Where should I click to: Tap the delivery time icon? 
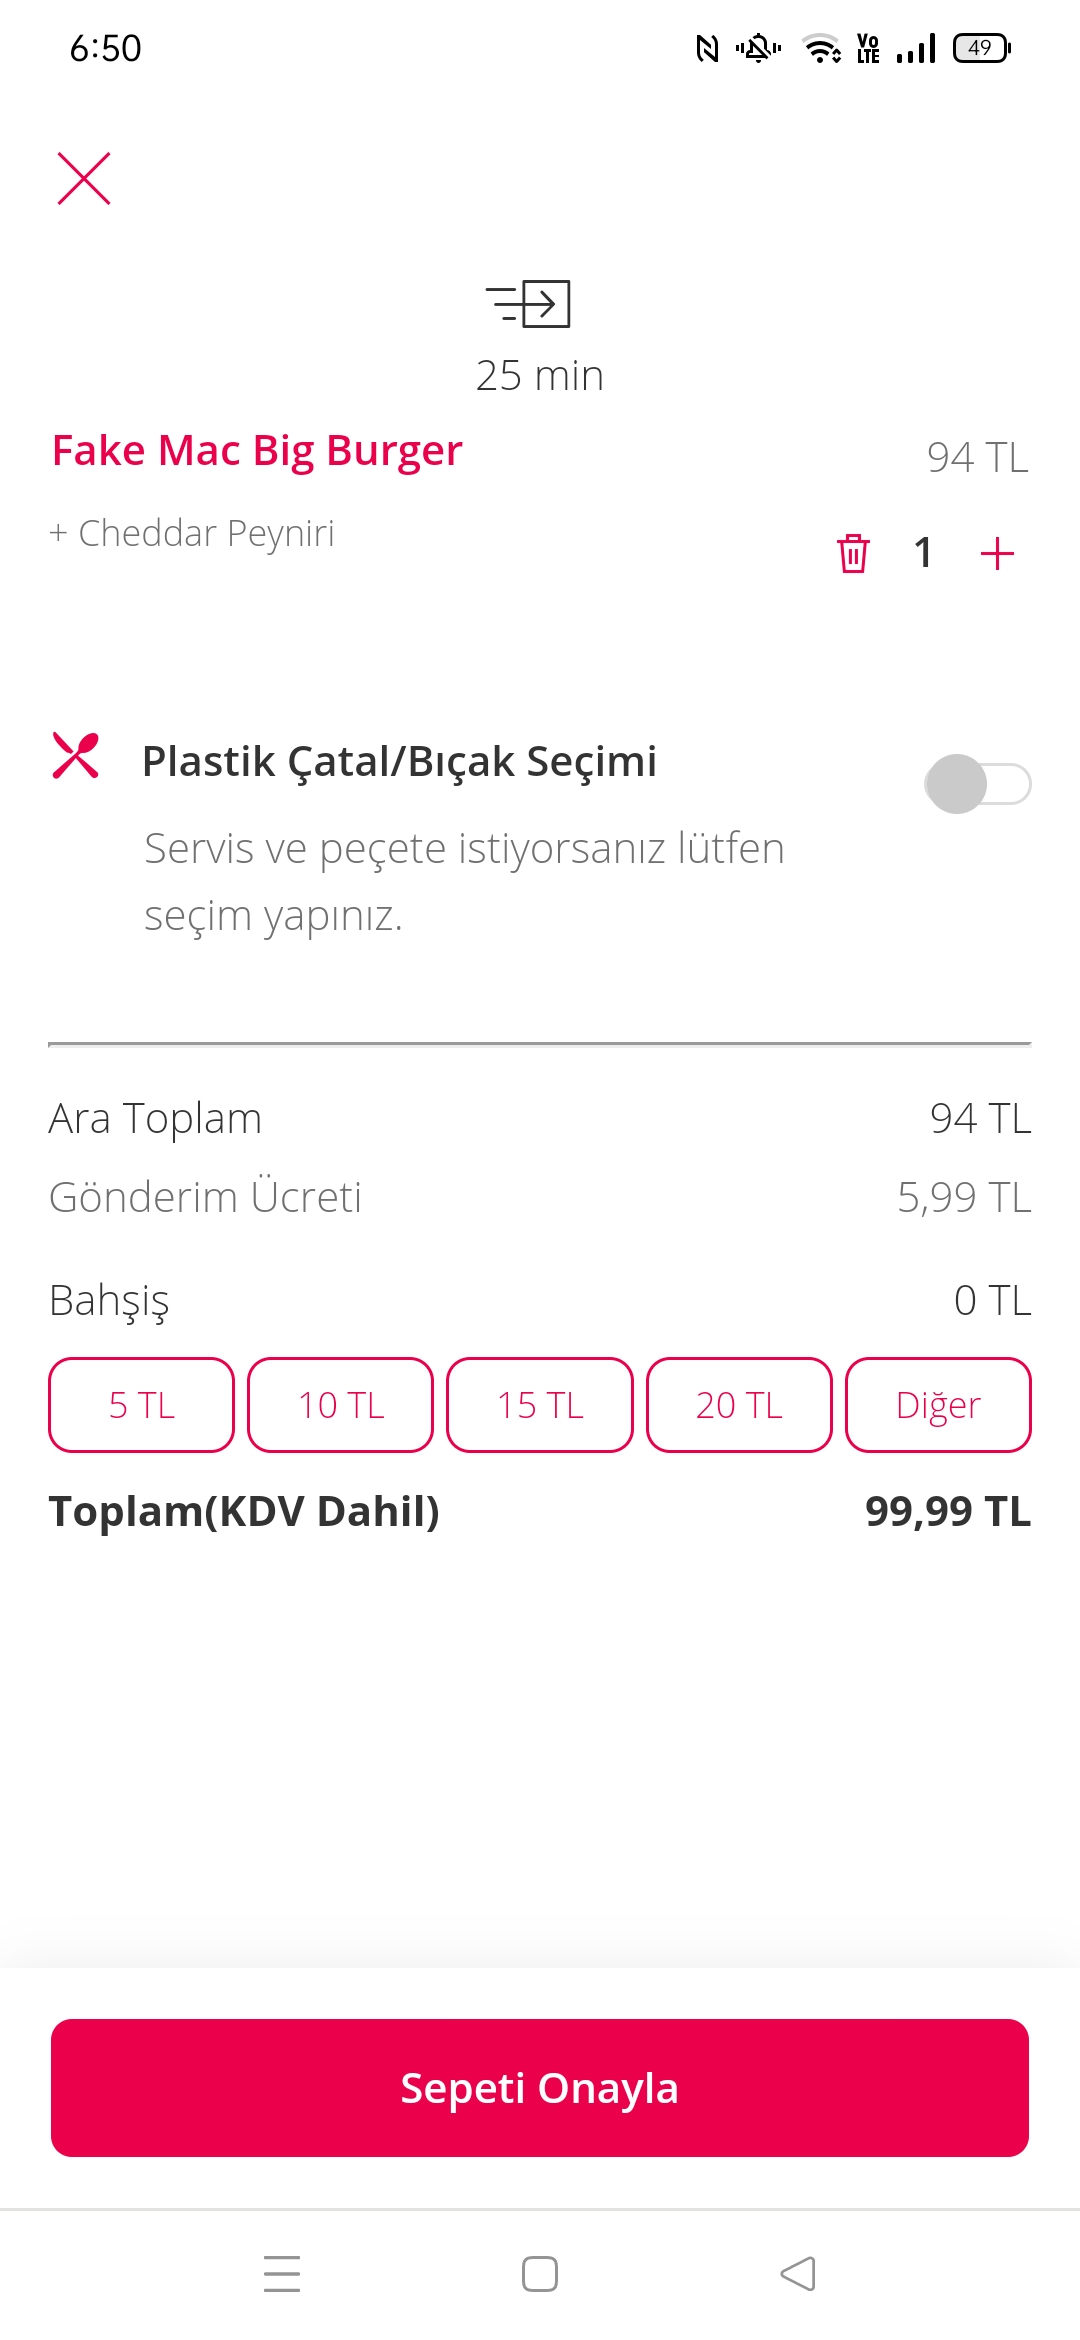[528, 304]
